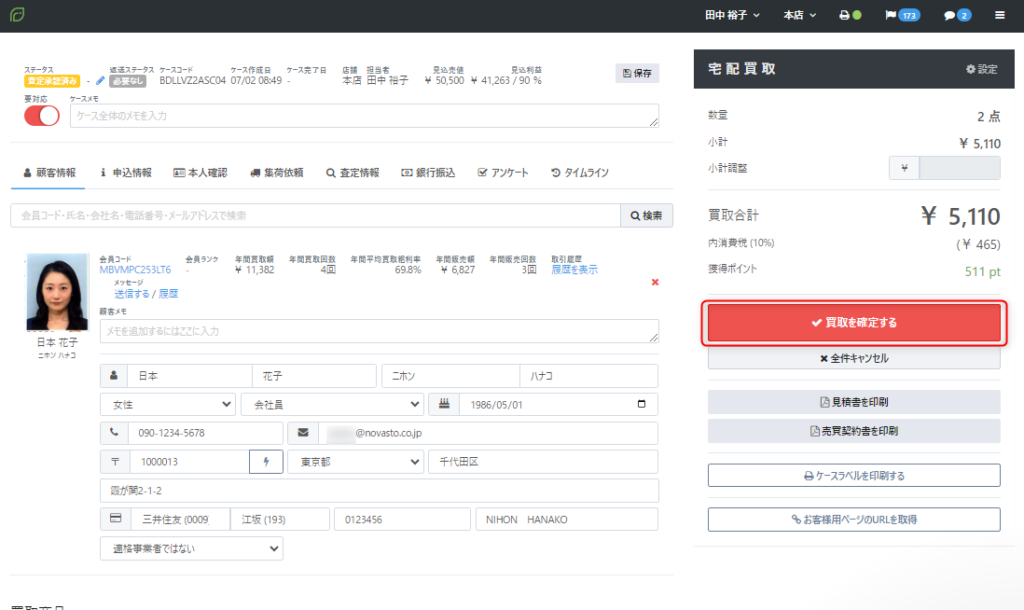Screen dimensions: 1024x610
Task: Open the 設定 gear settings
Action: click(x=982, y=69)
